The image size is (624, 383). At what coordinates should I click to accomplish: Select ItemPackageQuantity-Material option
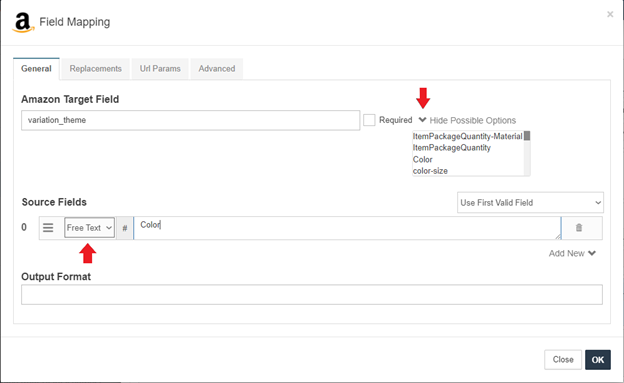(x=467, y=136)
